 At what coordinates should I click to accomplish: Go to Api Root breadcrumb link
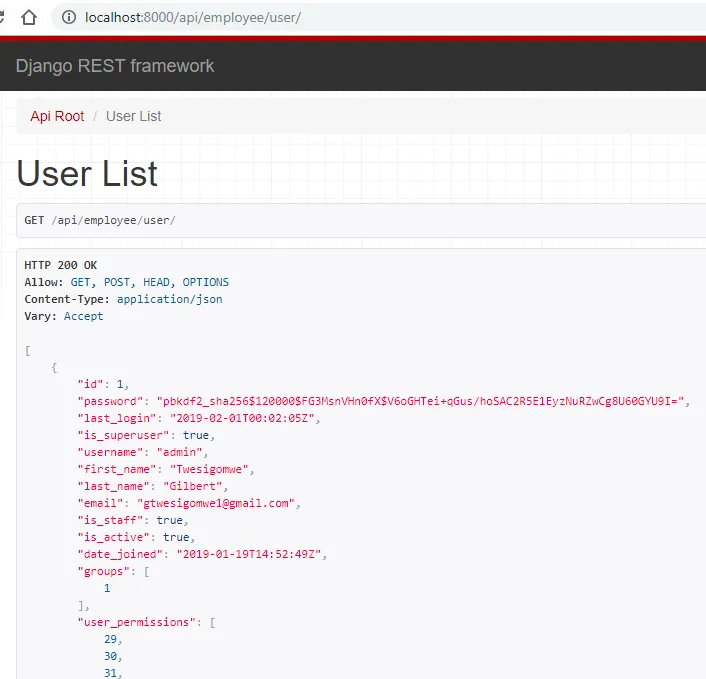[x=57, y=116]
